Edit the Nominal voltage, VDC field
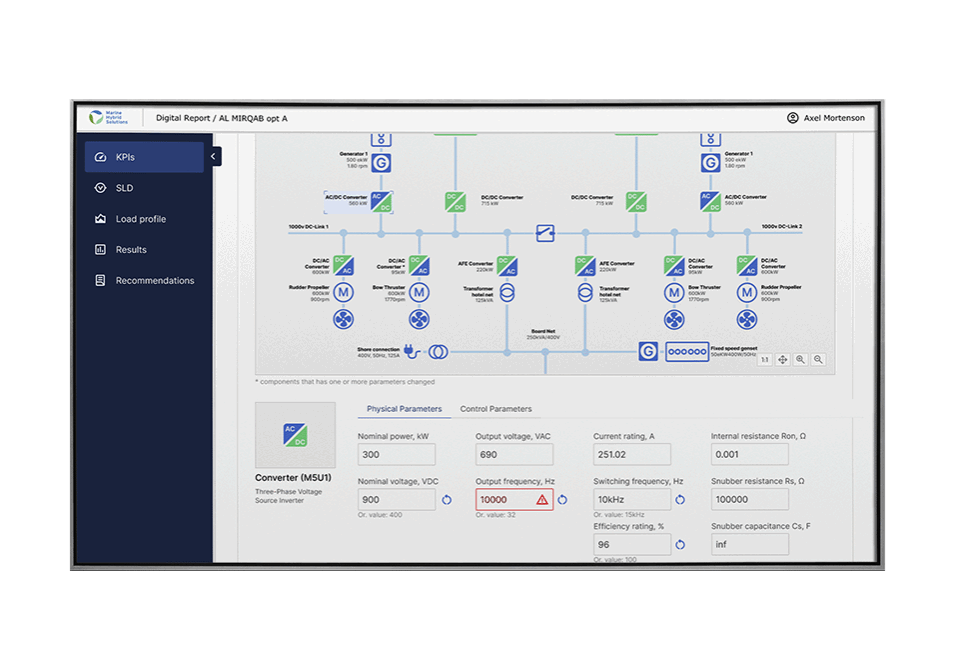Viewport: 953px width, 667px height. (x=396, y=499)
